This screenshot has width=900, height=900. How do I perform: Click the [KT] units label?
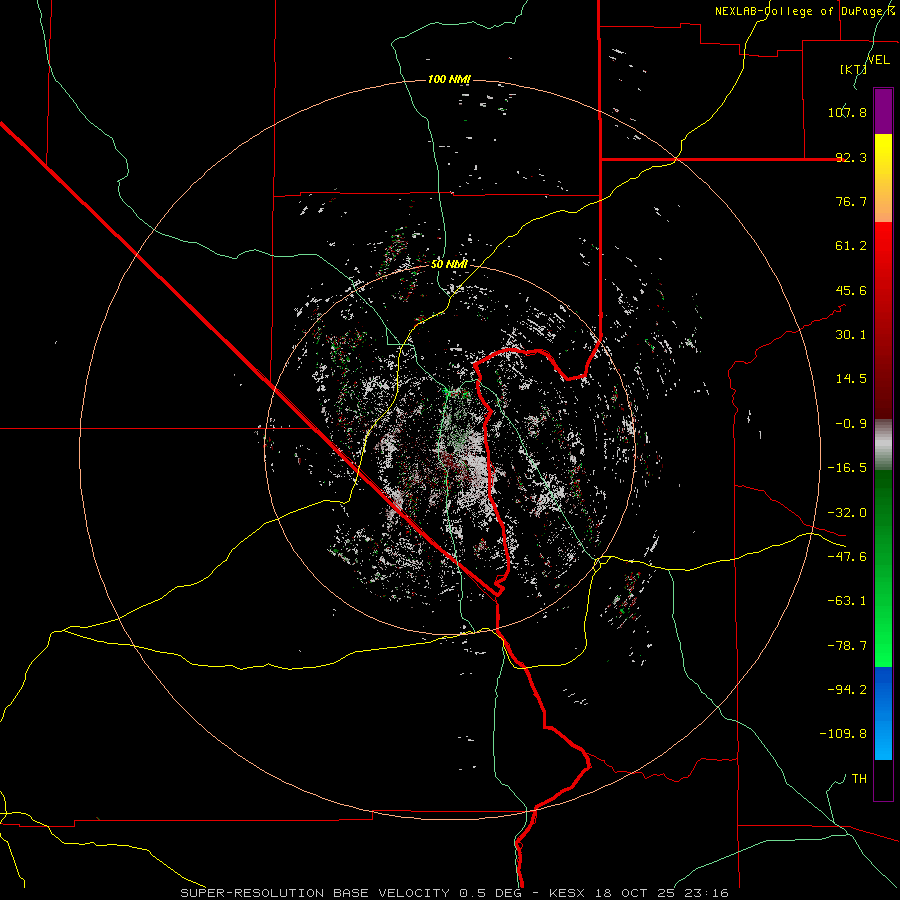853,69
